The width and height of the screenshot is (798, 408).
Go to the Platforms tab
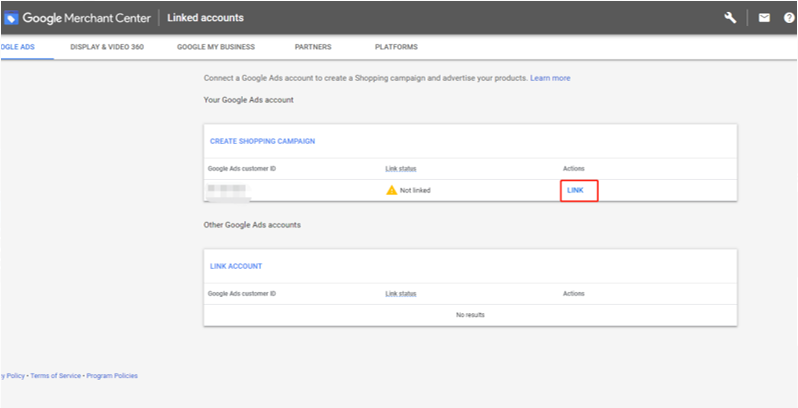[x=396, y=47]
